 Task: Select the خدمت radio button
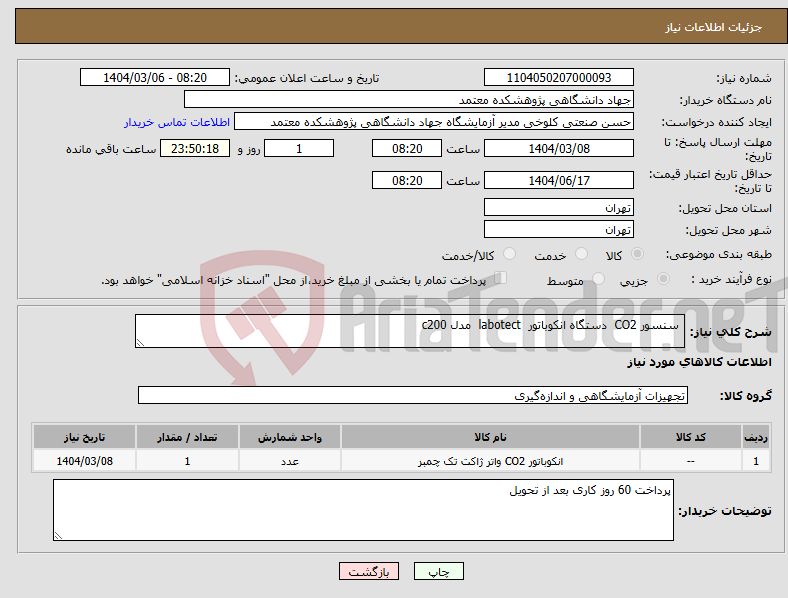click(x=581, y=254)
